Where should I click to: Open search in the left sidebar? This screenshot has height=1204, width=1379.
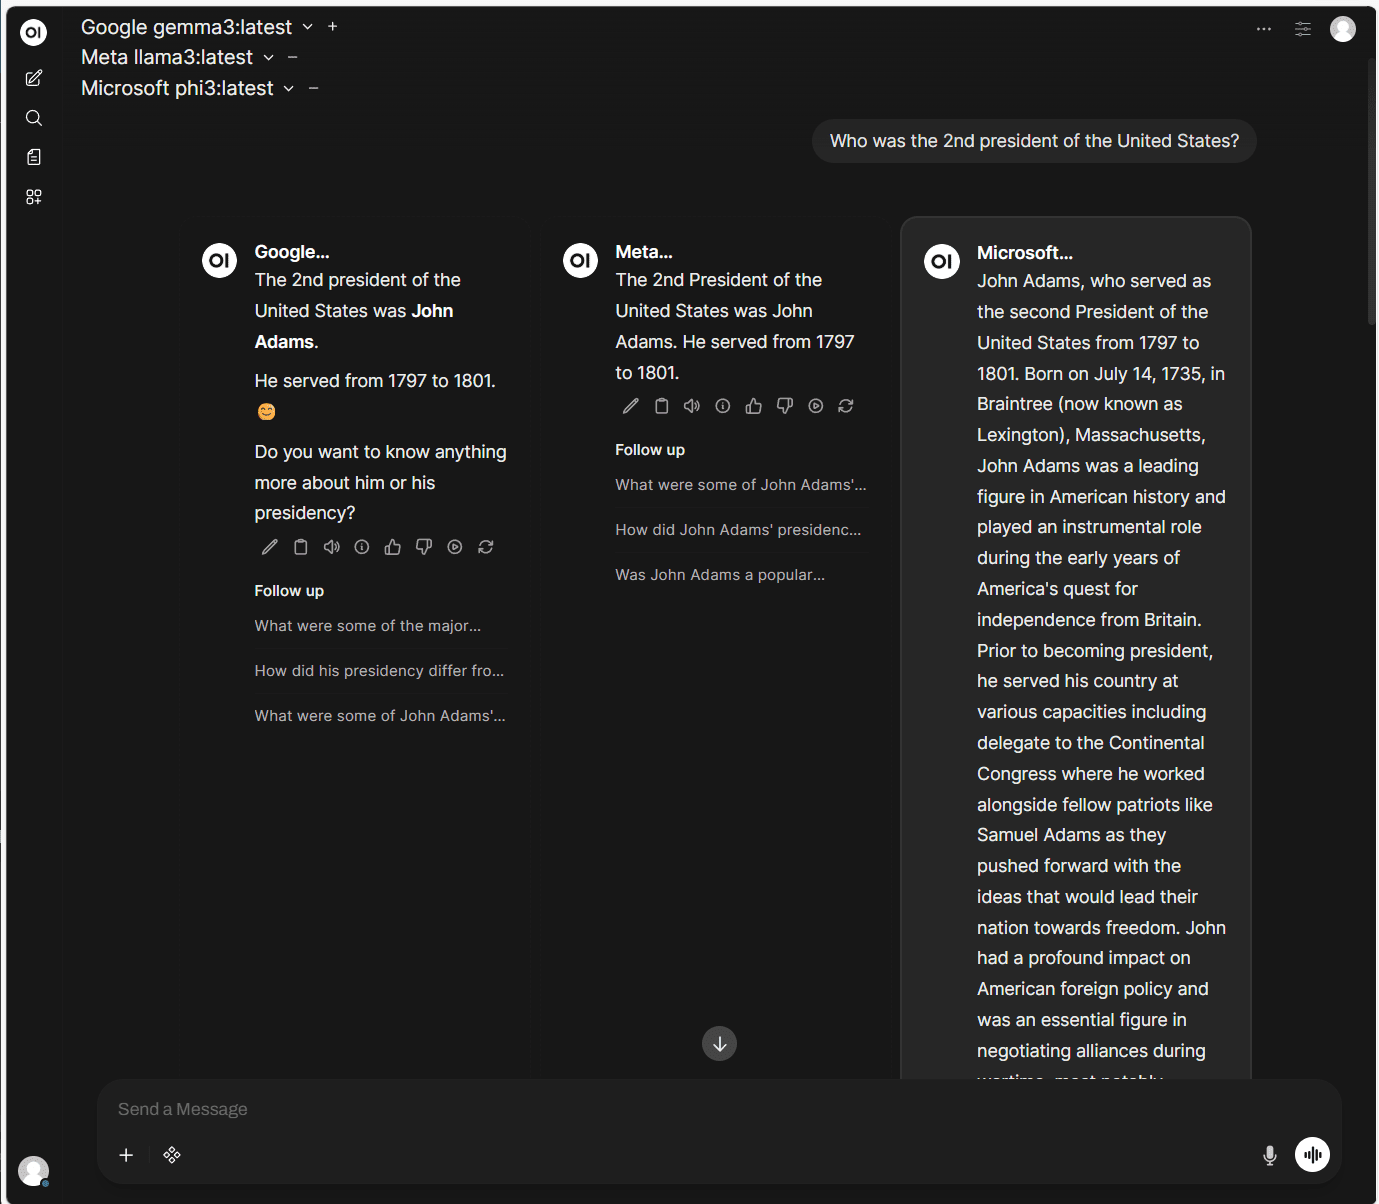pos(34,118)
